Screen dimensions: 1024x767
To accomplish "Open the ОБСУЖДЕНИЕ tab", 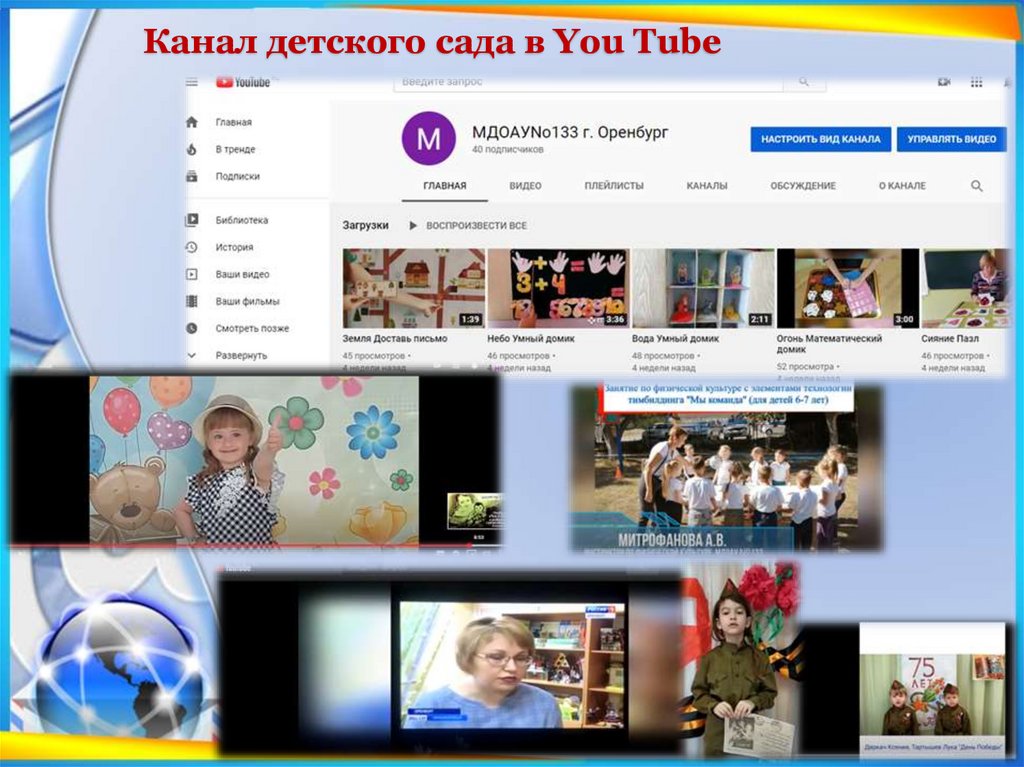I will click(803, 186).
